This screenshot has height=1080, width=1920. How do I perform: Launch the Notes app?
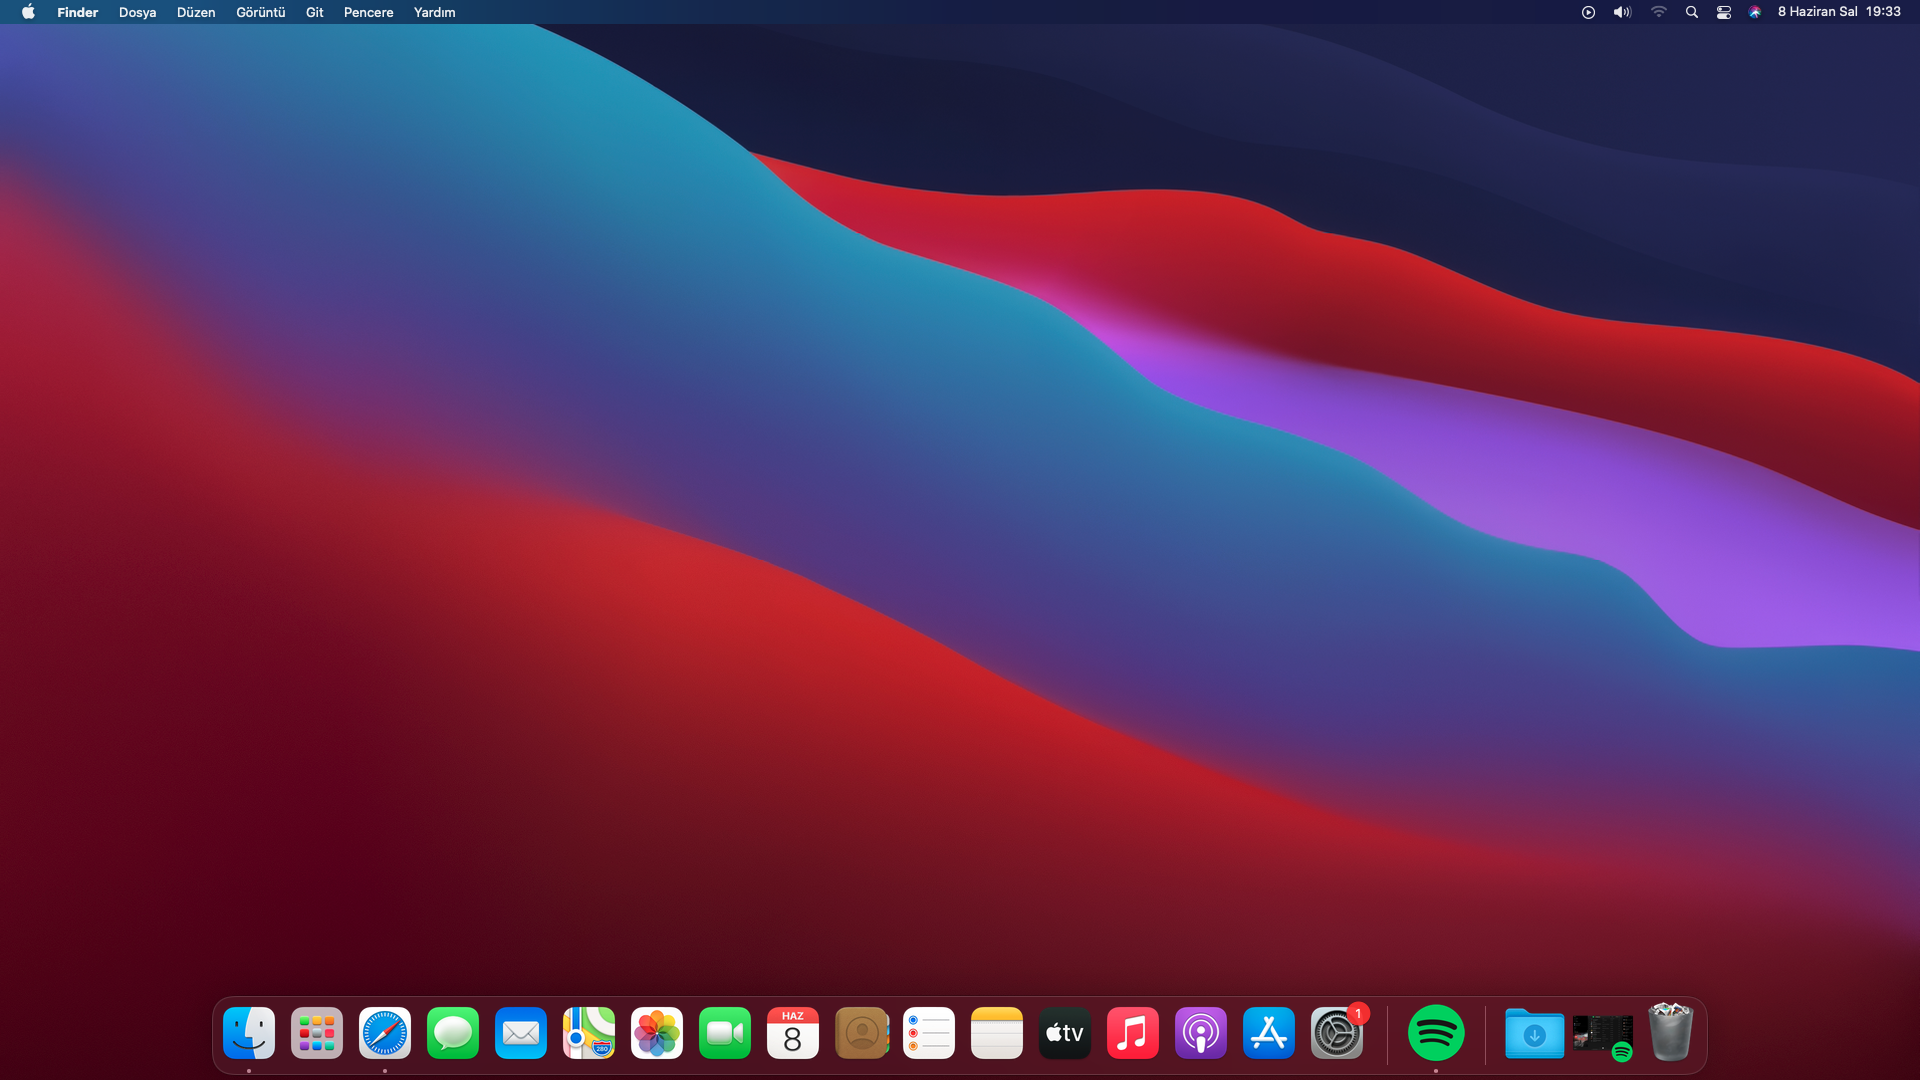tap(997, 1033)
